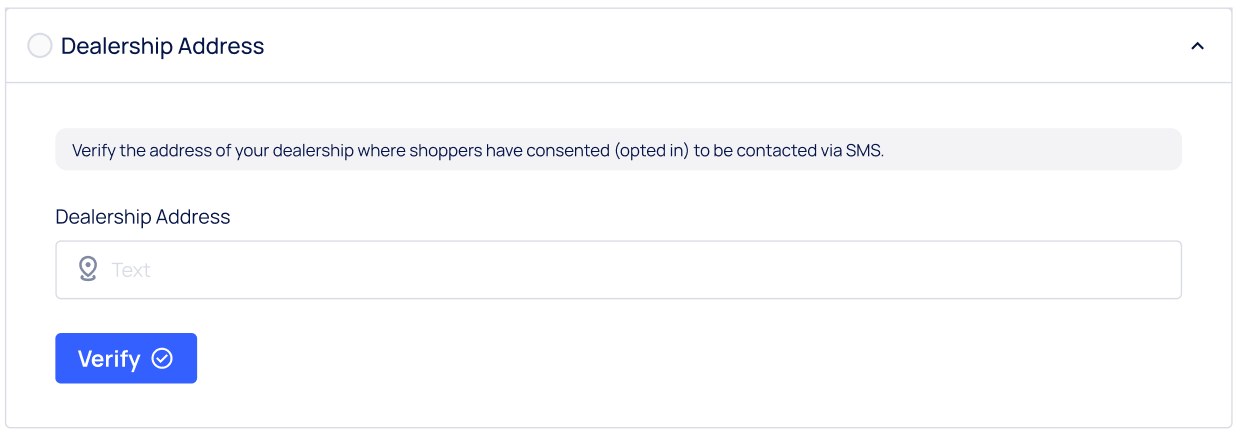The width and height of the screenshot is (1246, 437).
Task: Click the "Verify" text on blue button
Action: click(109, 359)
